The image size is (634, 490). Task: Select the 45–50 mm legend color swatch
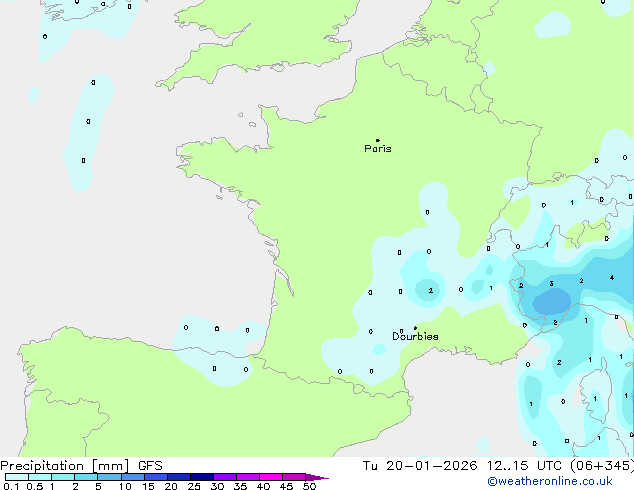tap(294, 477)
